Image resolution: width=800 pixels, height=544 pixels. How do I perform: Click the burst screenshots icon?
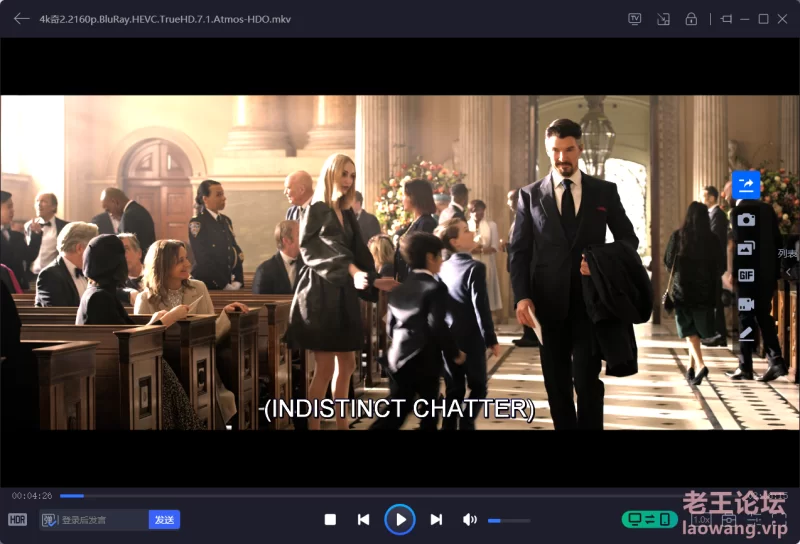tap(746, 248)
